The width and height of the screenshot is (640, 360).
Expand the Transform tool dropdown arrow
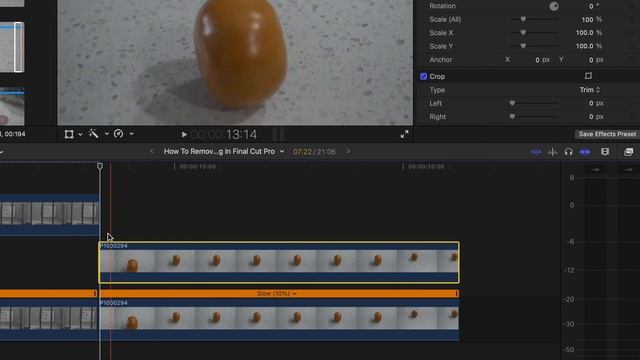(x=80, y=134)
